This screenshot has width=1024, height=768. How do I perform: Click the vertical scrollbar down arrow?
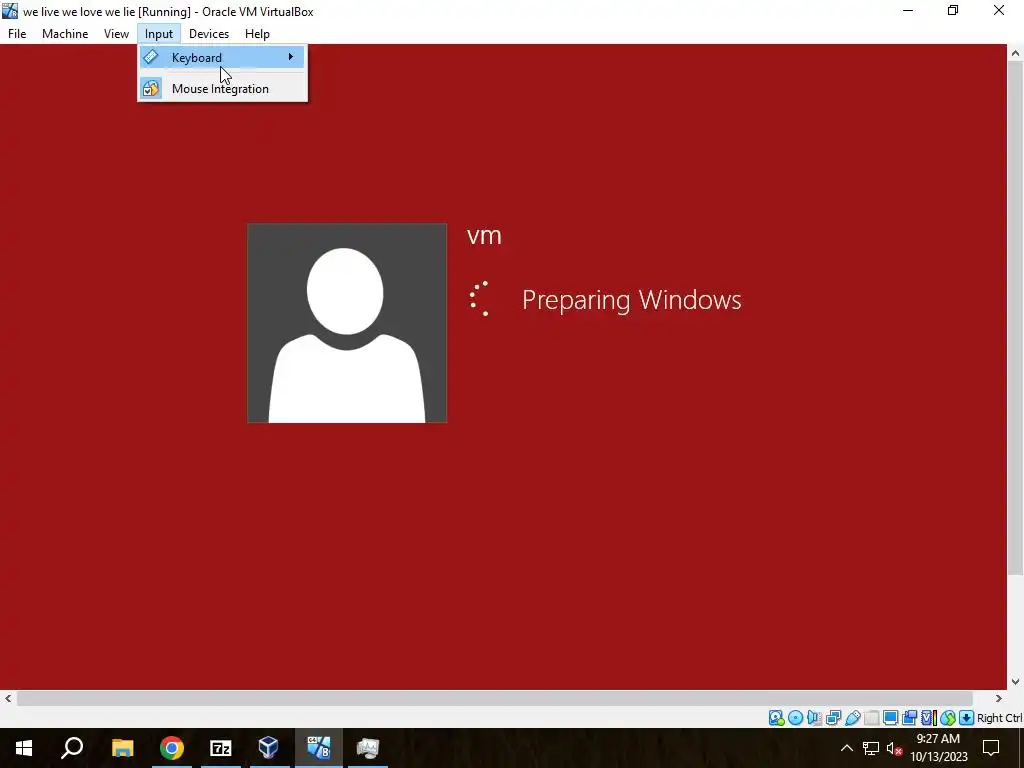click(1016, 681)
